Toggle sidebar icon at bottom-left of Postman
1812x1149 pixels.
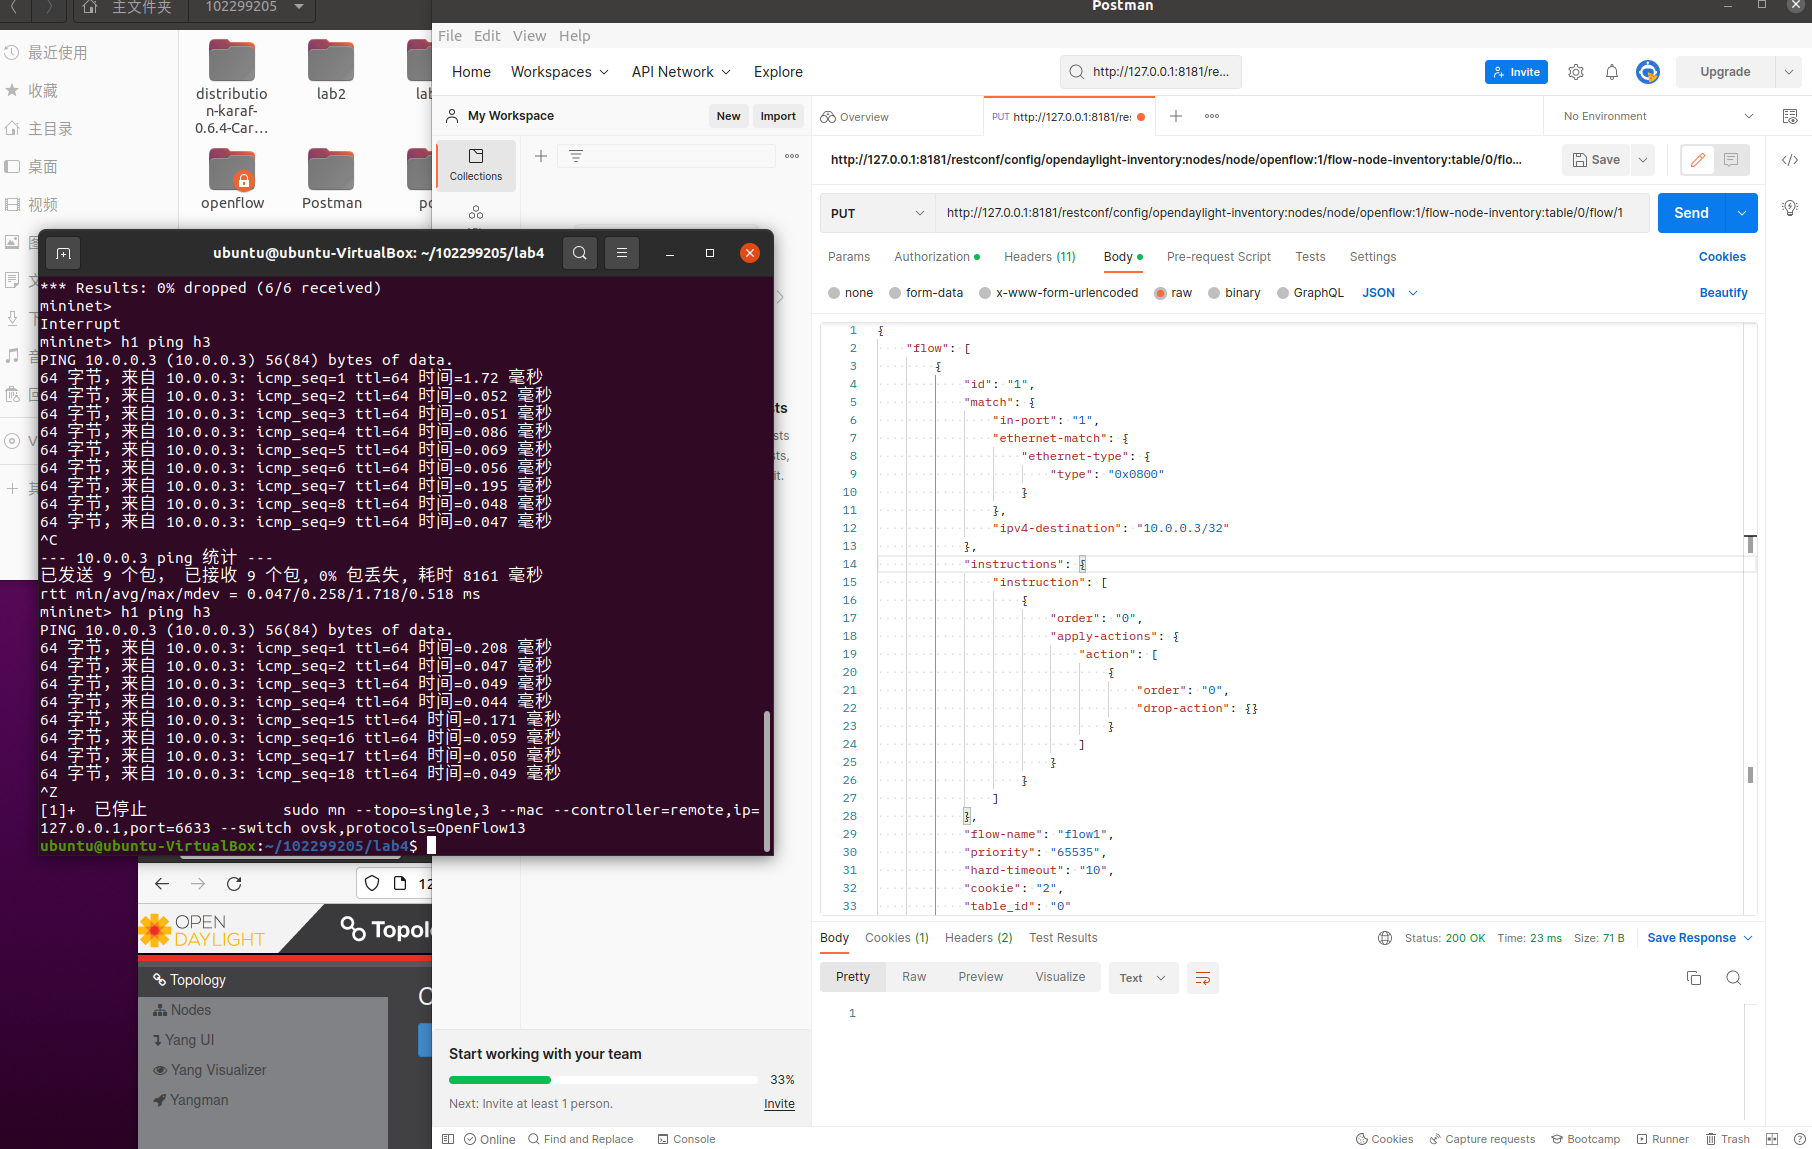click(x=448, y=1139)
